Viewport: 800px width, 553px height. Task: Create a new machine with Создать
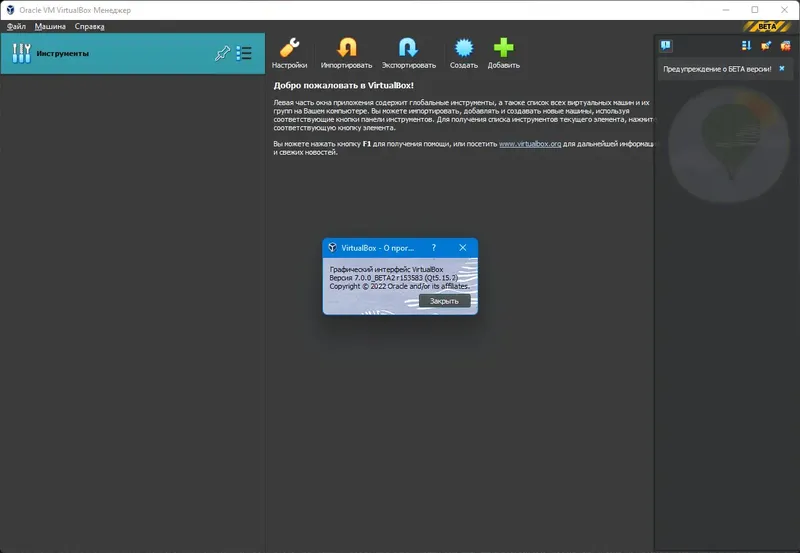click(x=464, y=53)
